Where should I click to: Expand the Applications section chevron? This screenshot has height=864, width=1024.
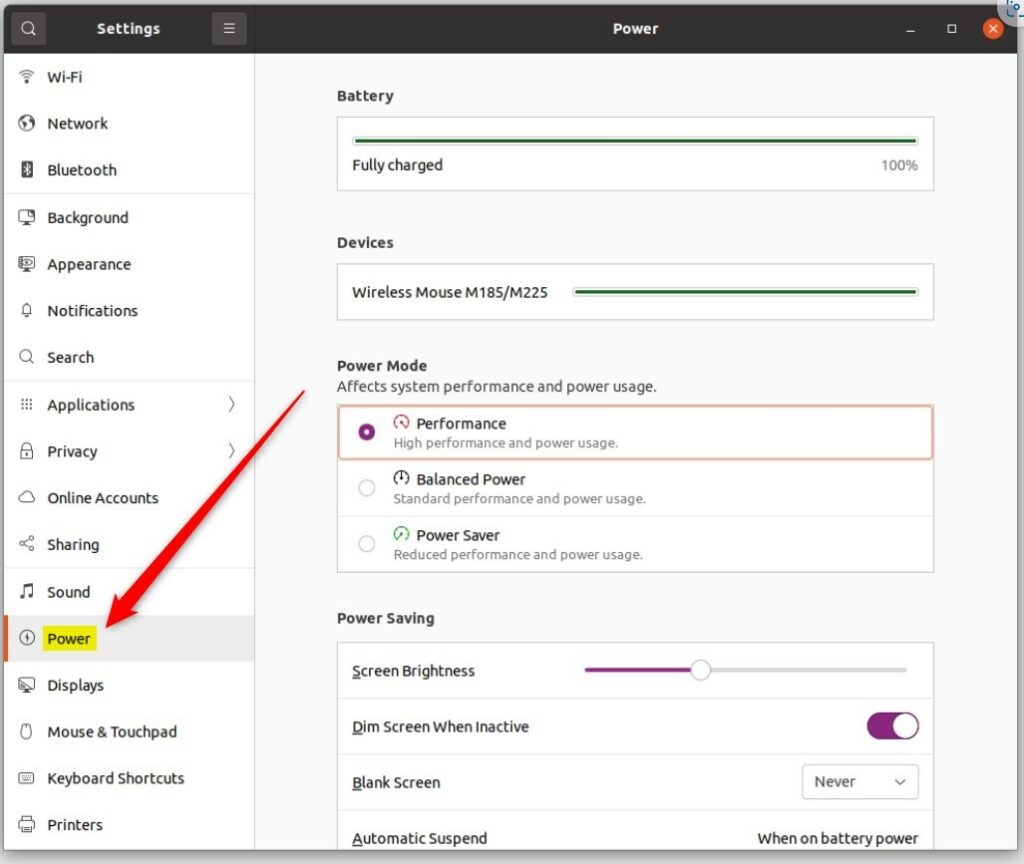pyautogui.click(x=231, y=405)
